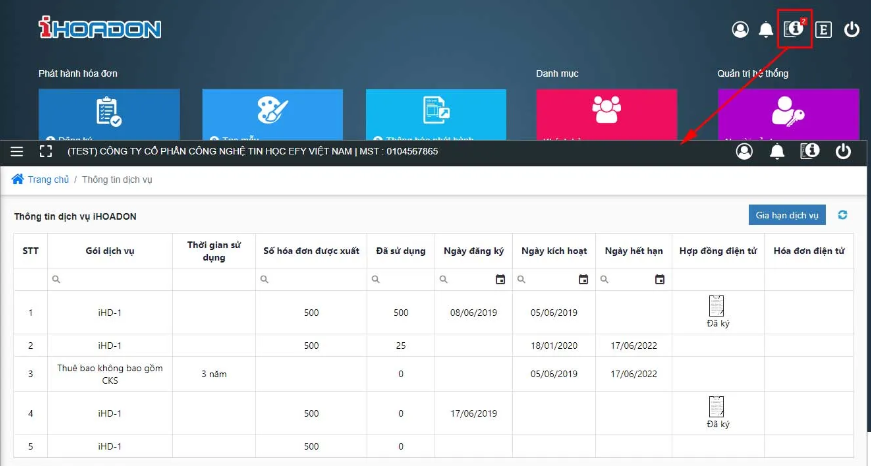Click Thông tin dịch vụ iHOADON heading
The height and width of the screenshot is (466, 871).
[75, 217]
